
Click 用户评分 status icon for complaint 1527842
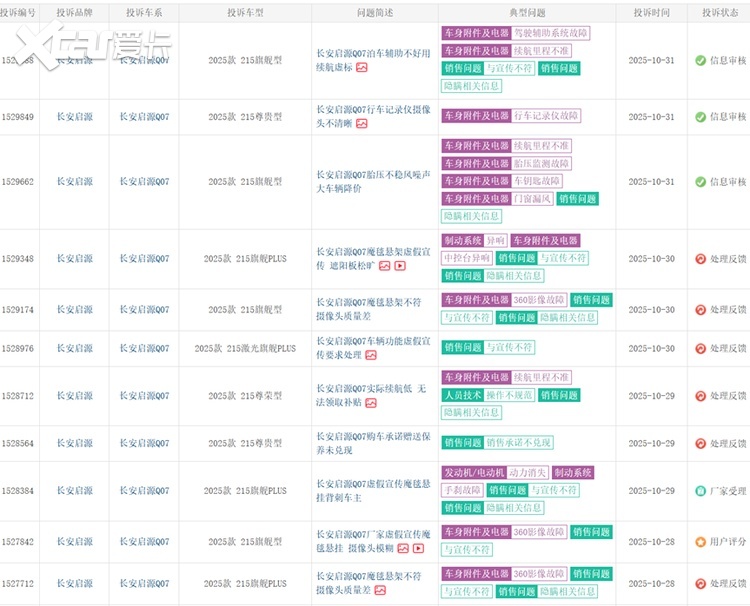(x=700, y=542)
